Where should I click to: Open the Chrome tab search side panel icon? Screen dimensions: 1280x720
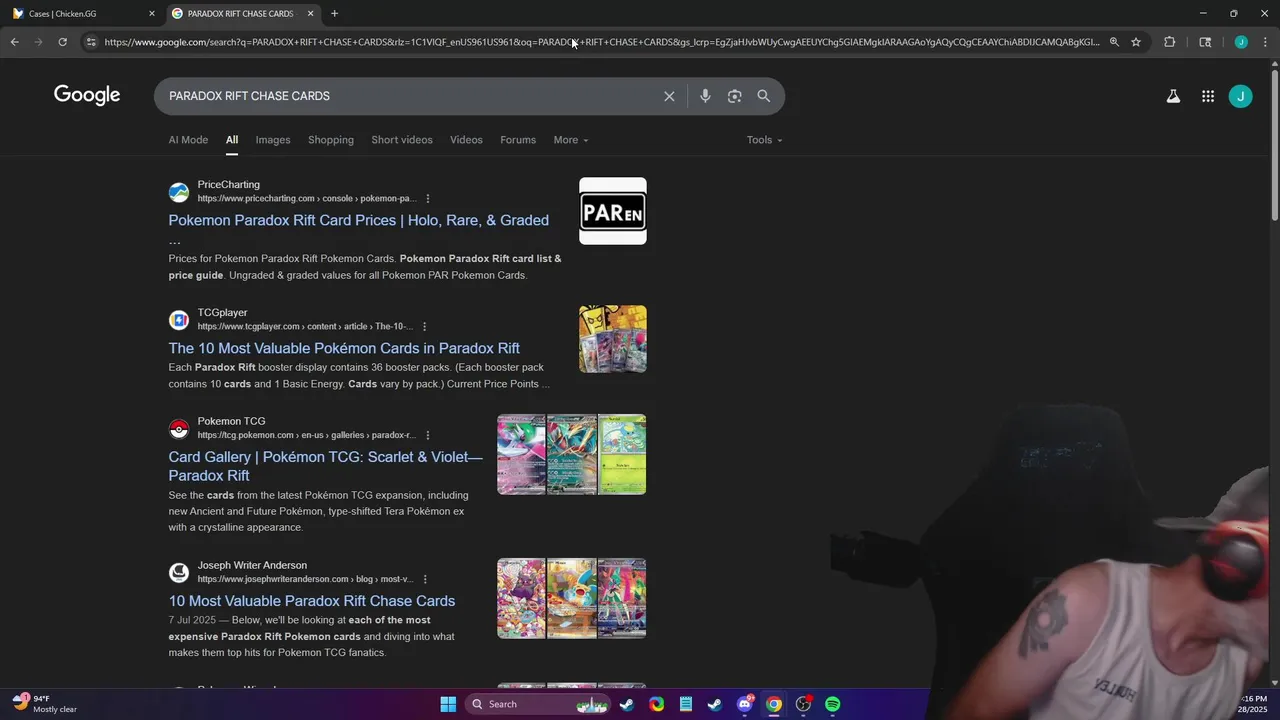[1205, 42]
